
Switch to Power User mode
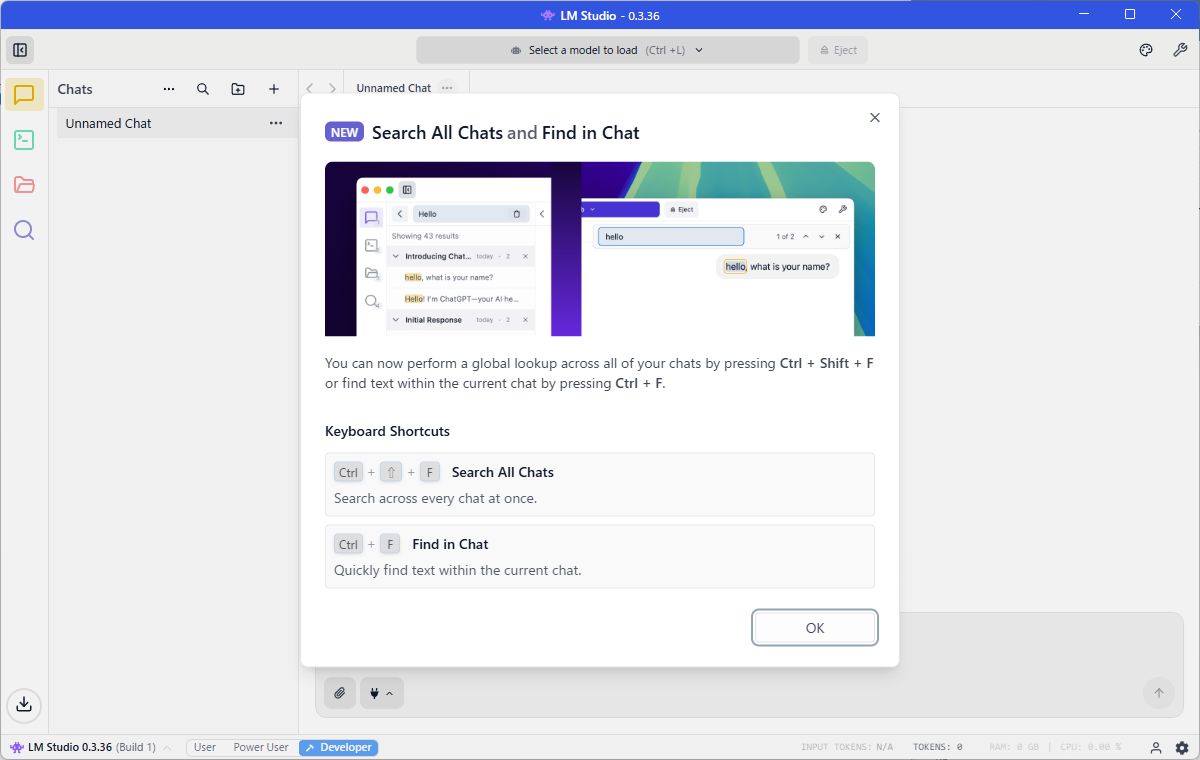tap(260, 747)
